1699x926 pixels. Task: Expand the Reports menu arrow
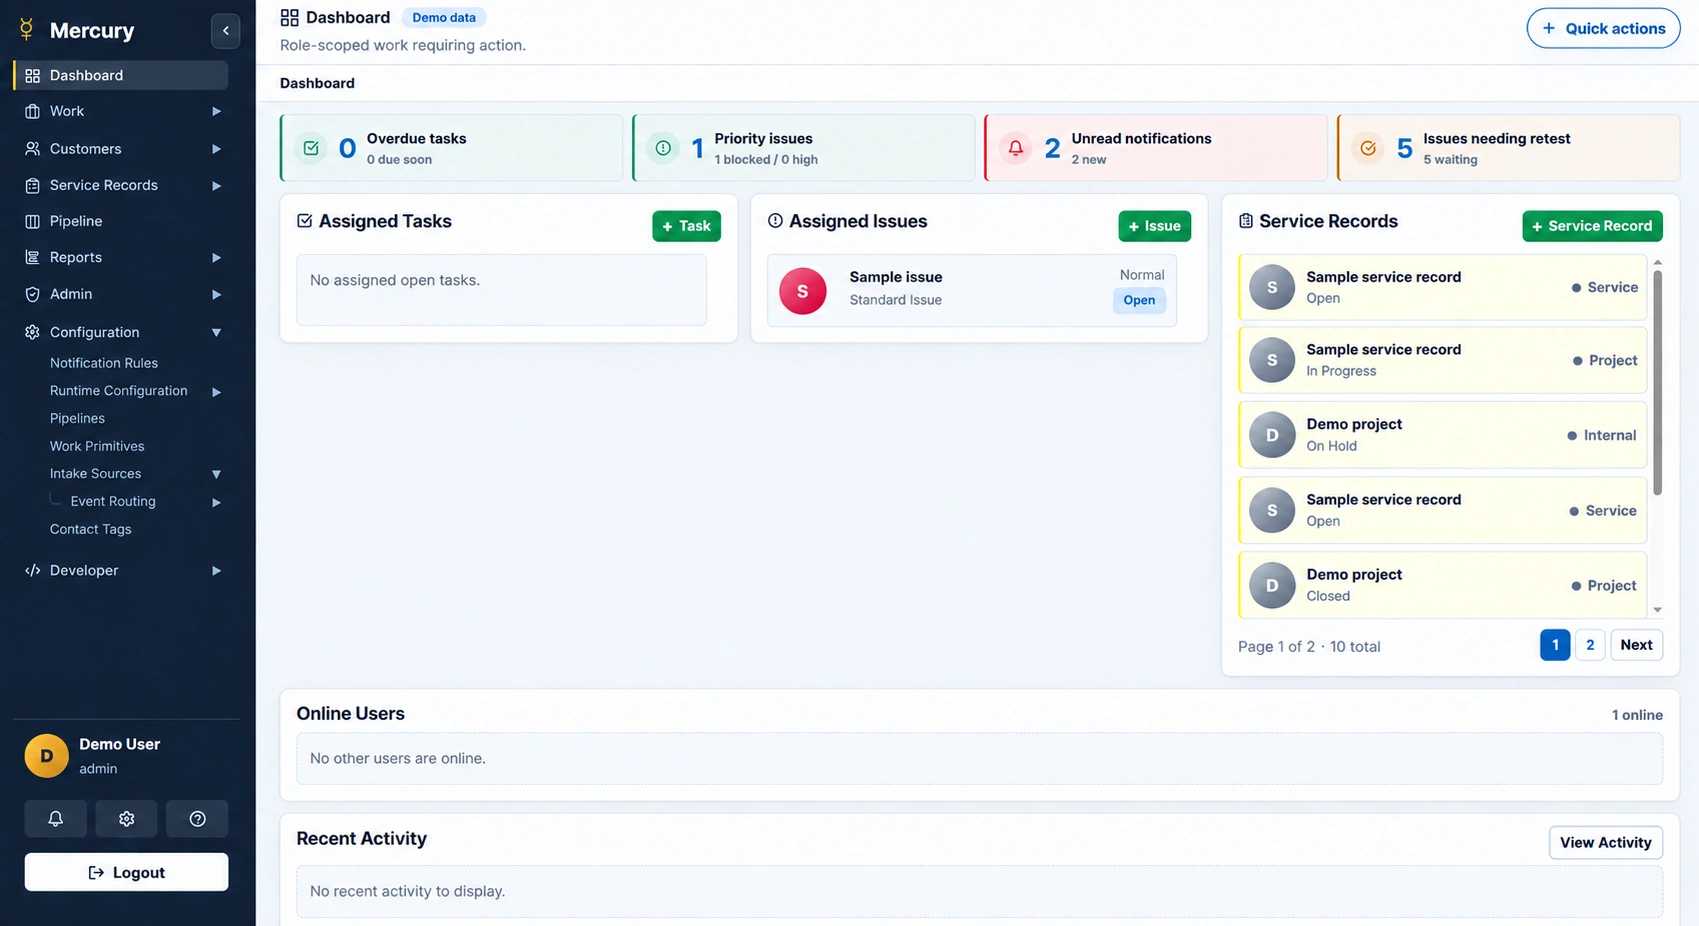click(216, 258)
